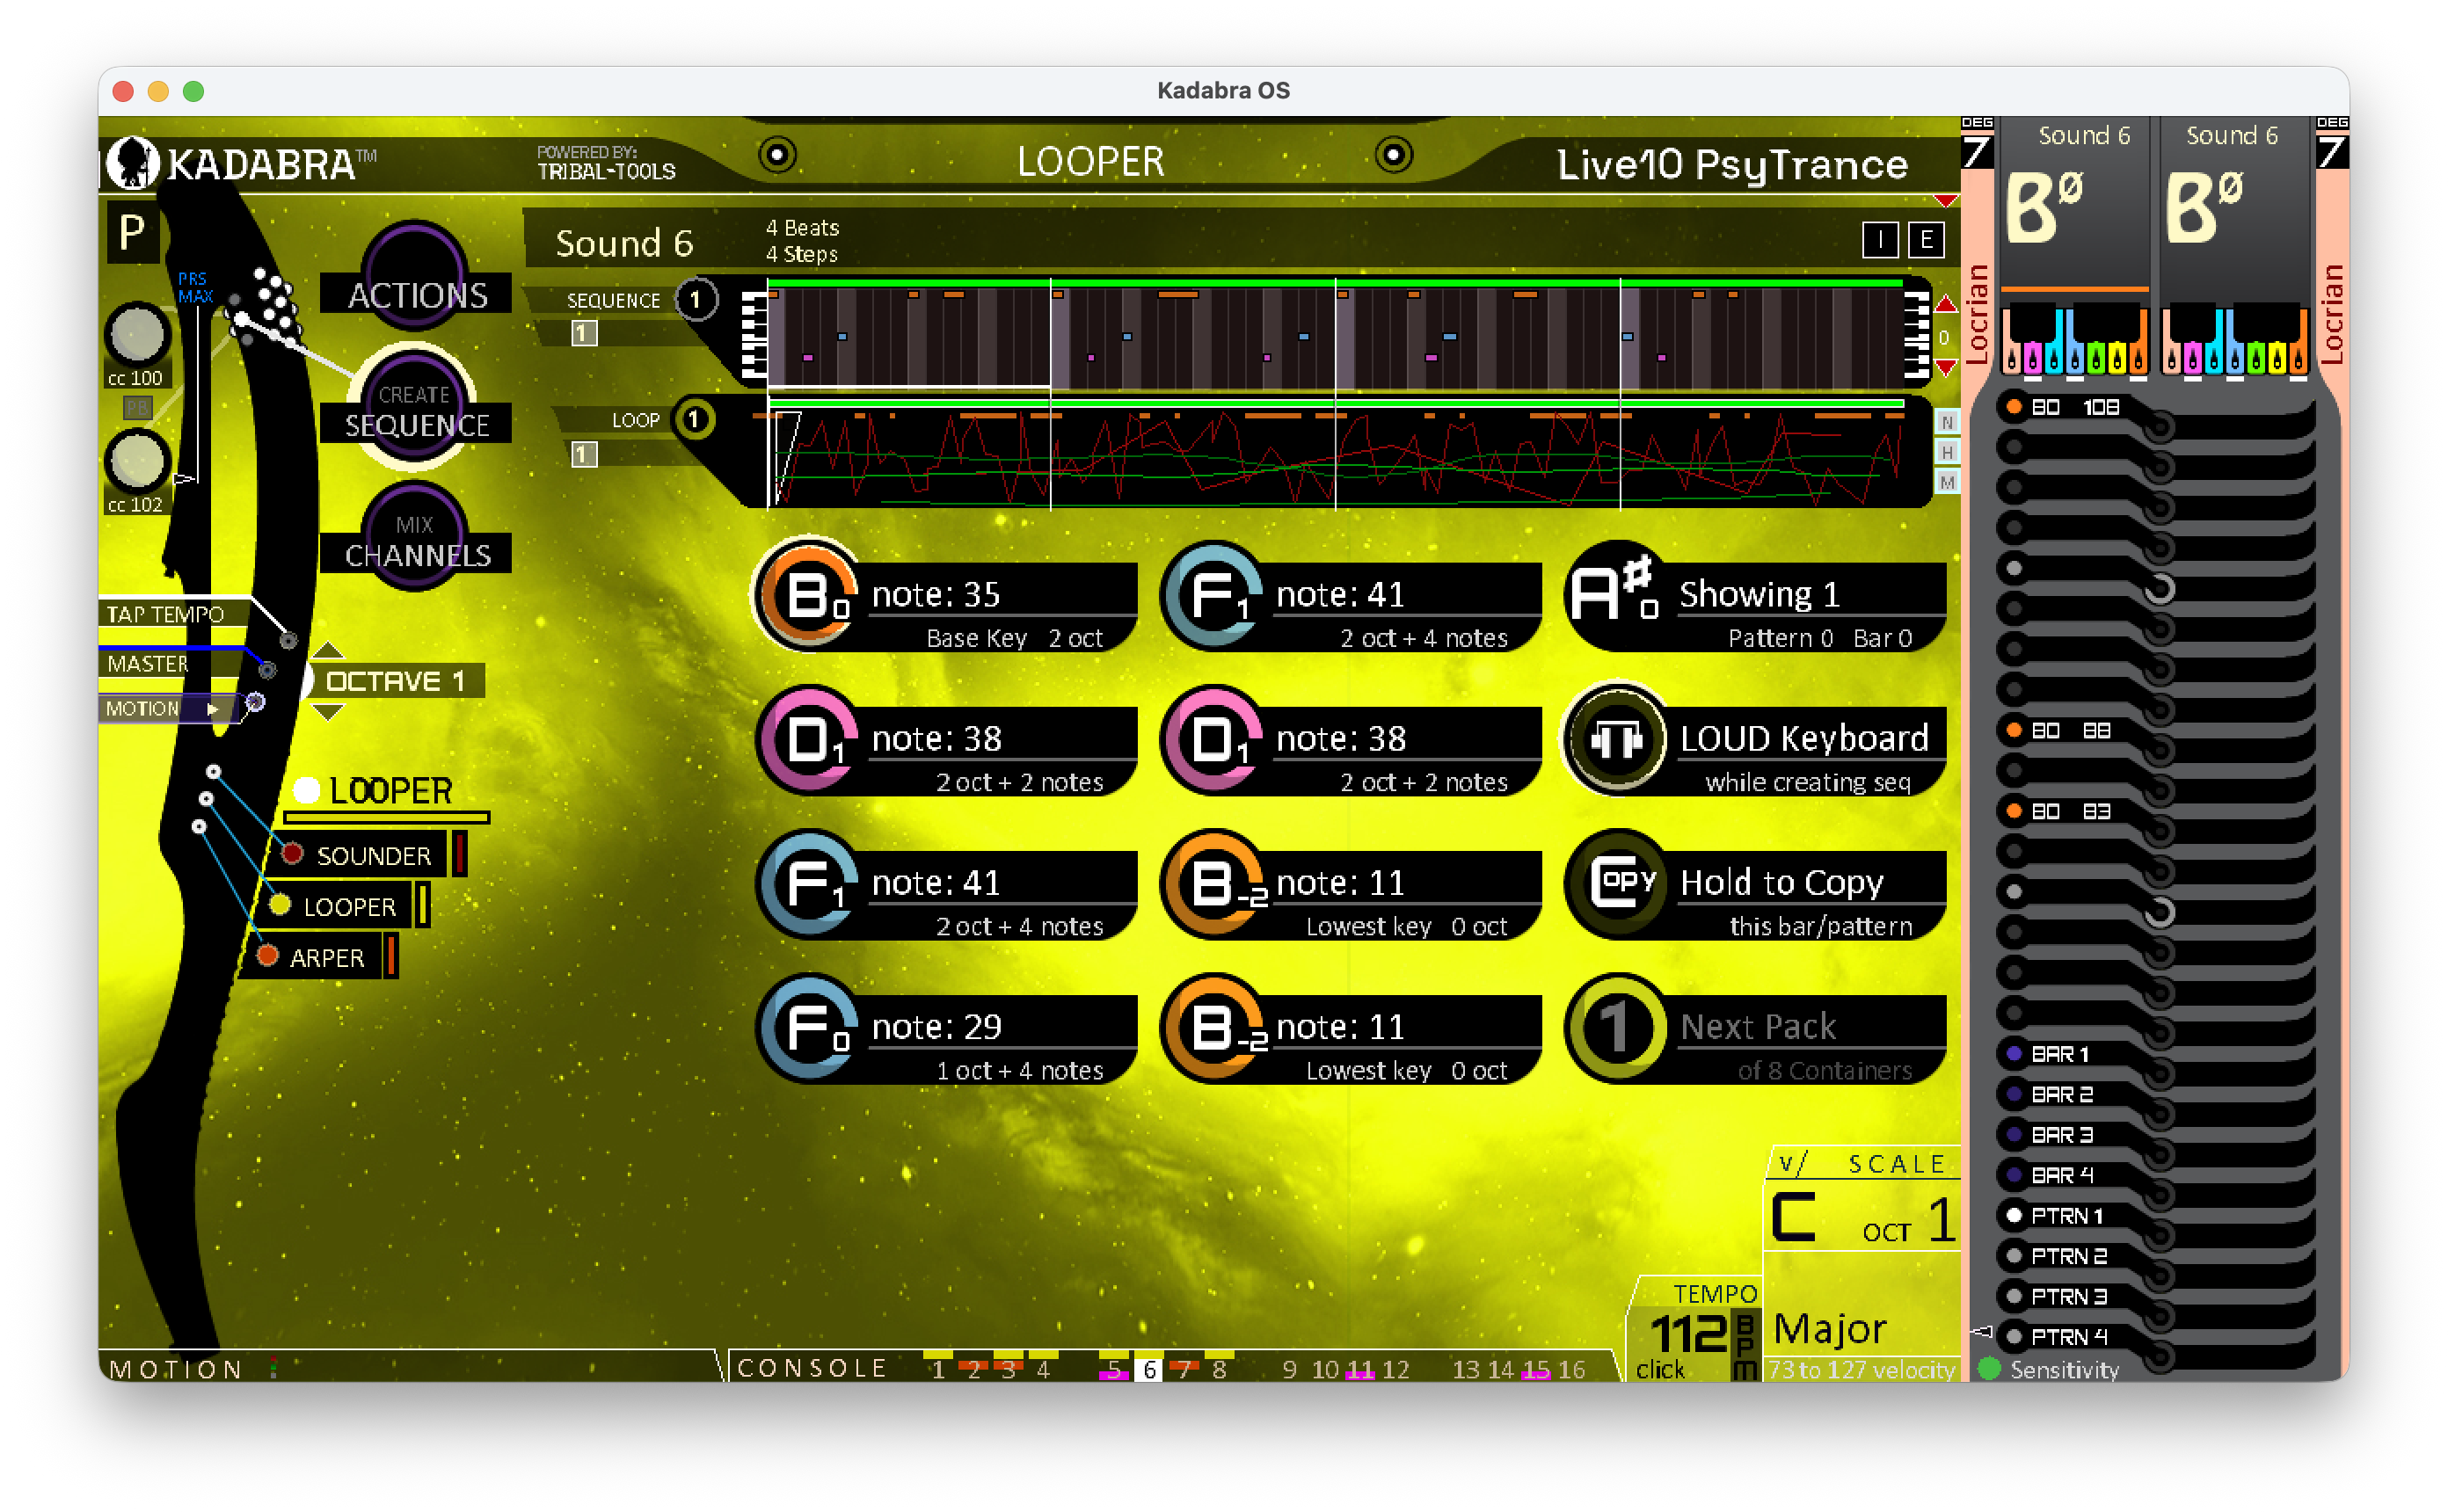The image size is (2448, 1512).
Task: Click the A#0 Showing 1 pattern icon
Action: coord(1617,595)
